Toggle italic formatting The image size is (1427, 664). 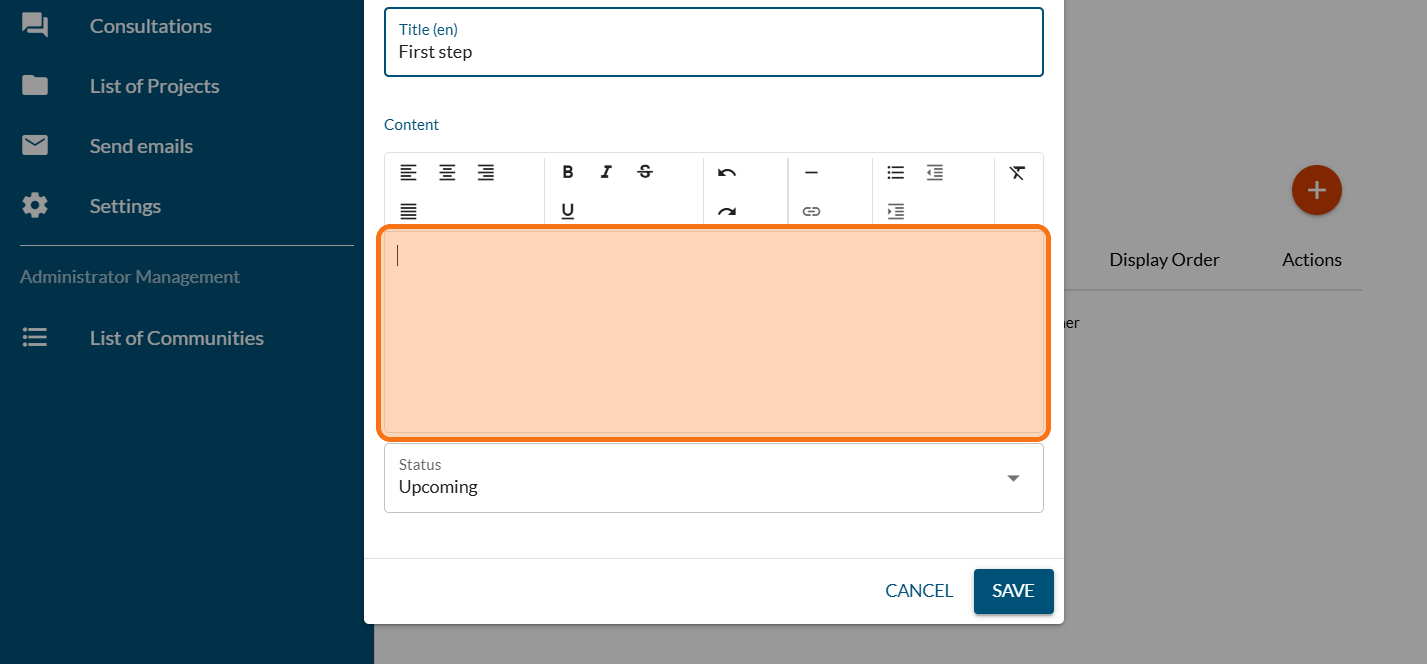(x=606, y=172)
